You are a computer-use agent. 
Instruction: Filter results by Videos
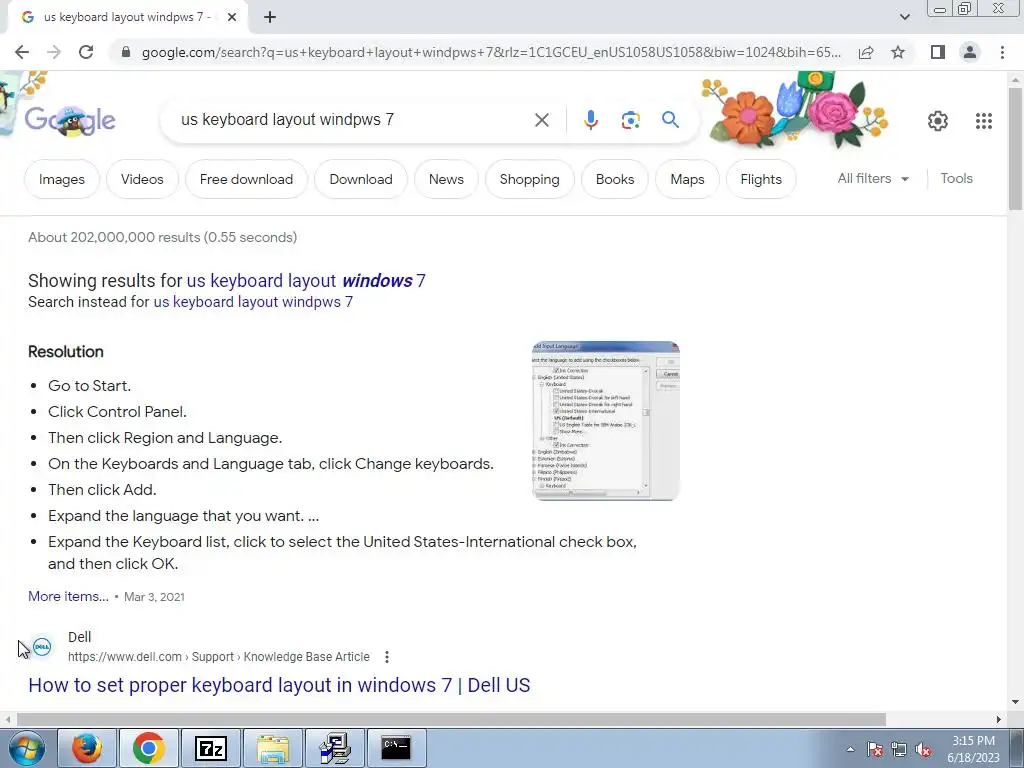click(142, 179)
